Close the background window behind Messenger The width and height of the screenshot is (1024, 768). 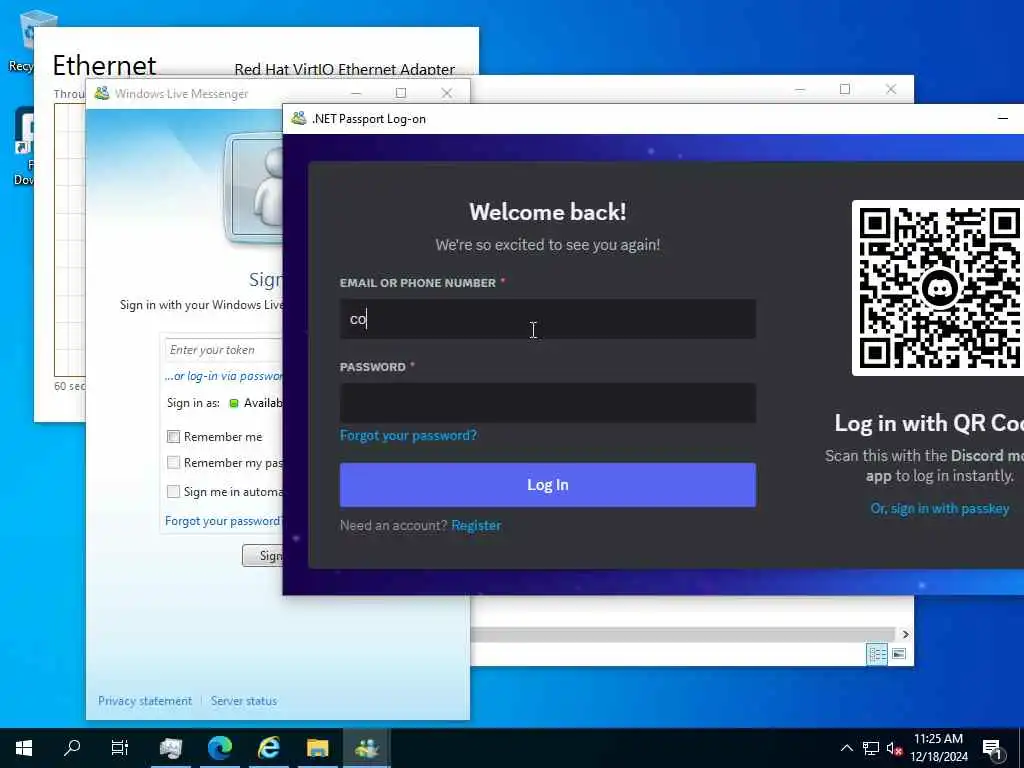[x=891, y=89]
